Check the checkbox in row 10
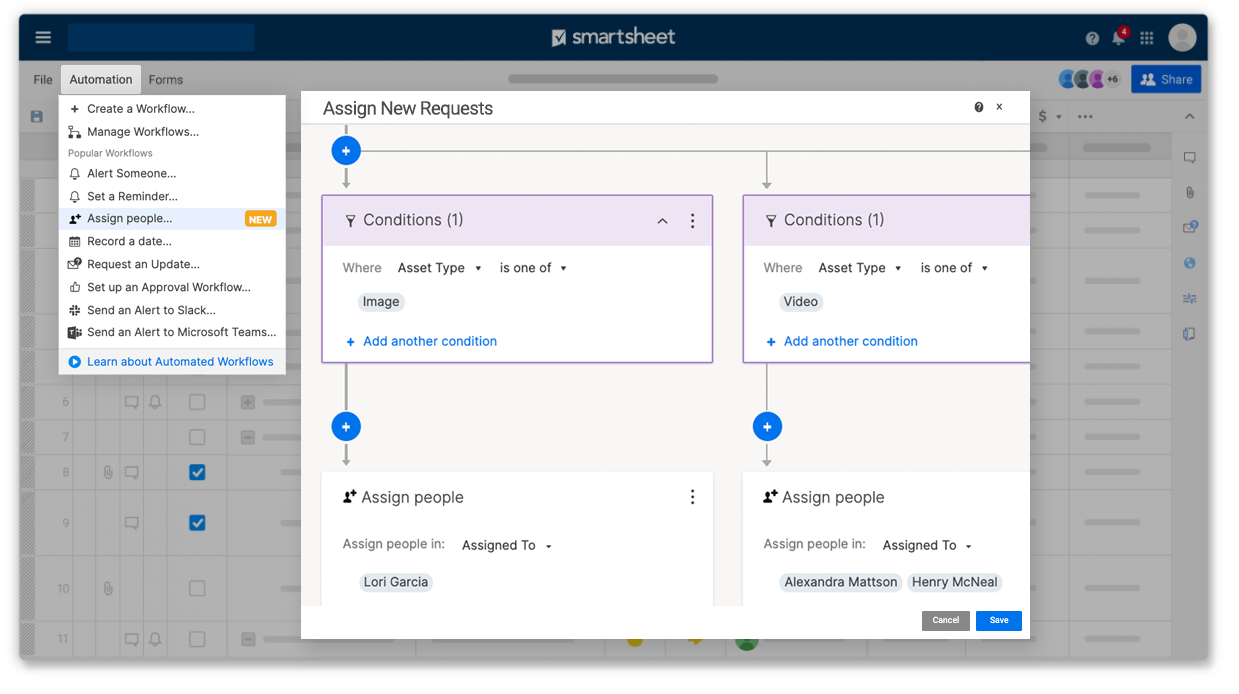This screenshot has width=1239, height=694. click(x=197, y=588)
